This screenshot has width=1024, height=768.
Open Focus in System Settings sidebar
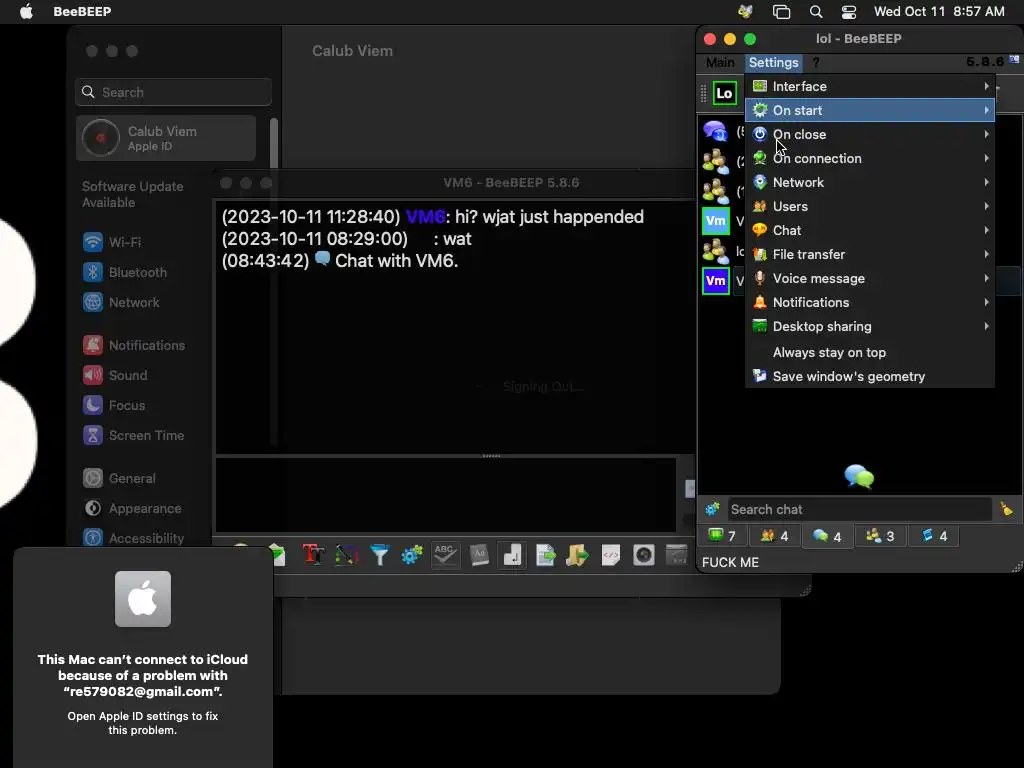pyautogui.click(x=114, y=406)
